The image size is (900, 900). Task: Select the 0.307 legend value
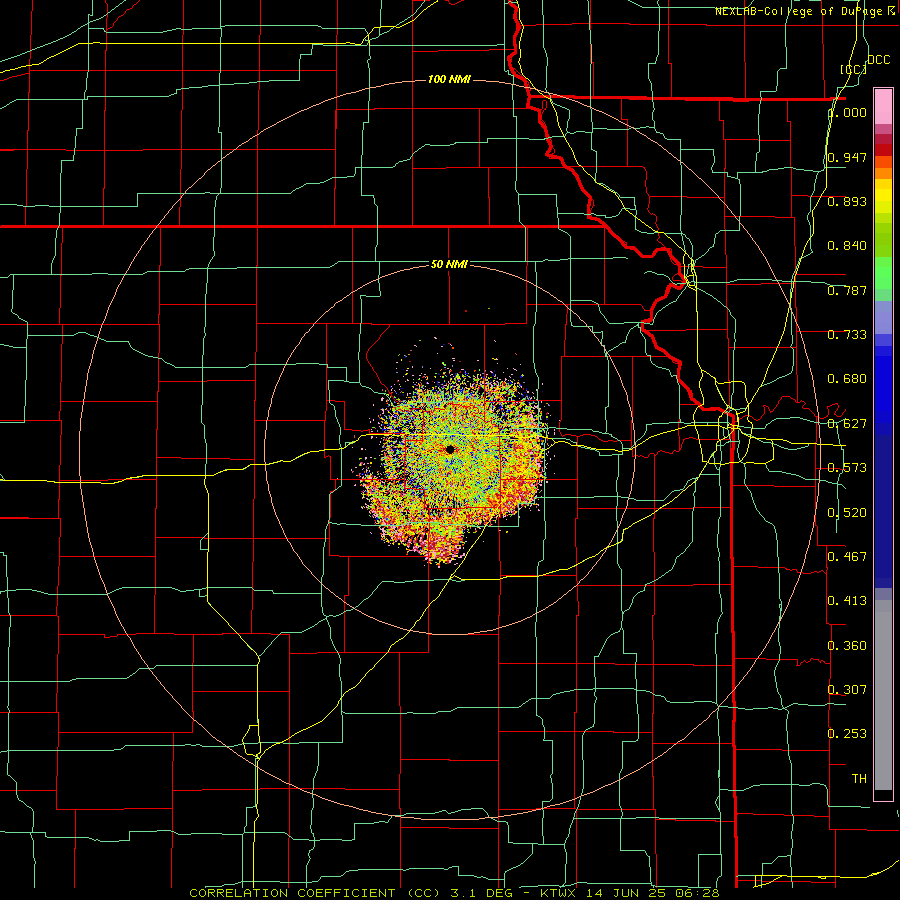coord(847,689)
